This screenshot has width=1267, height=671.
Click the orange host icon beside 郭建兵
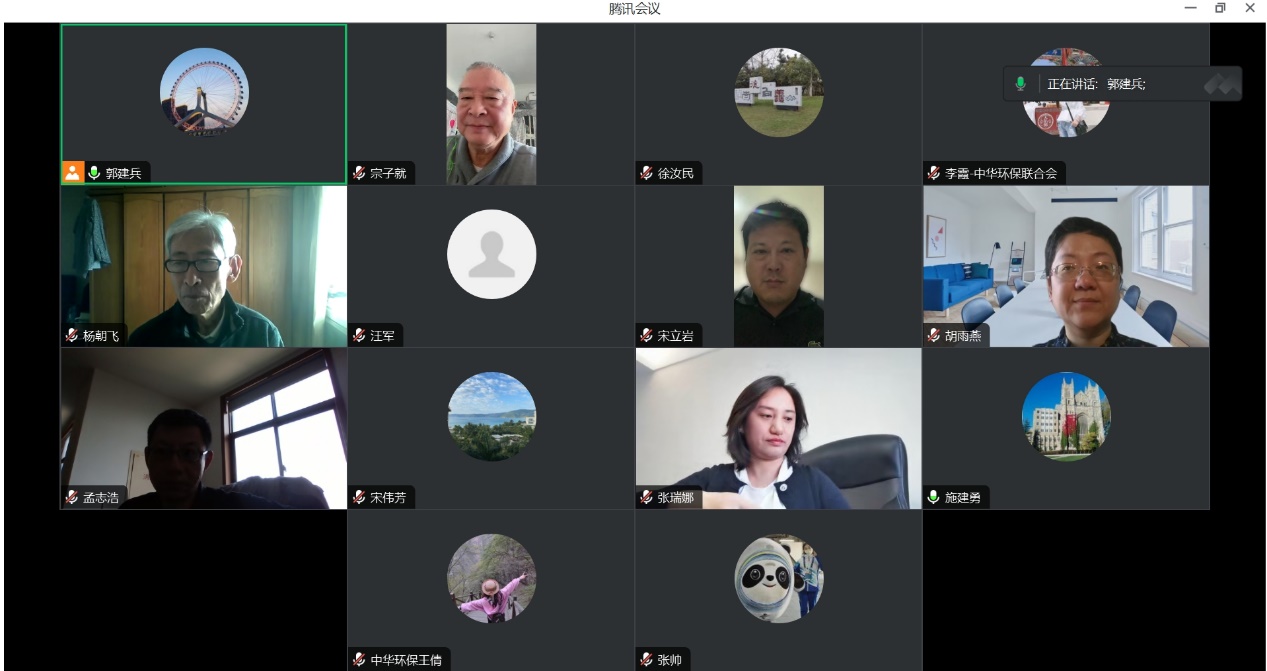[x=73, y=173]
